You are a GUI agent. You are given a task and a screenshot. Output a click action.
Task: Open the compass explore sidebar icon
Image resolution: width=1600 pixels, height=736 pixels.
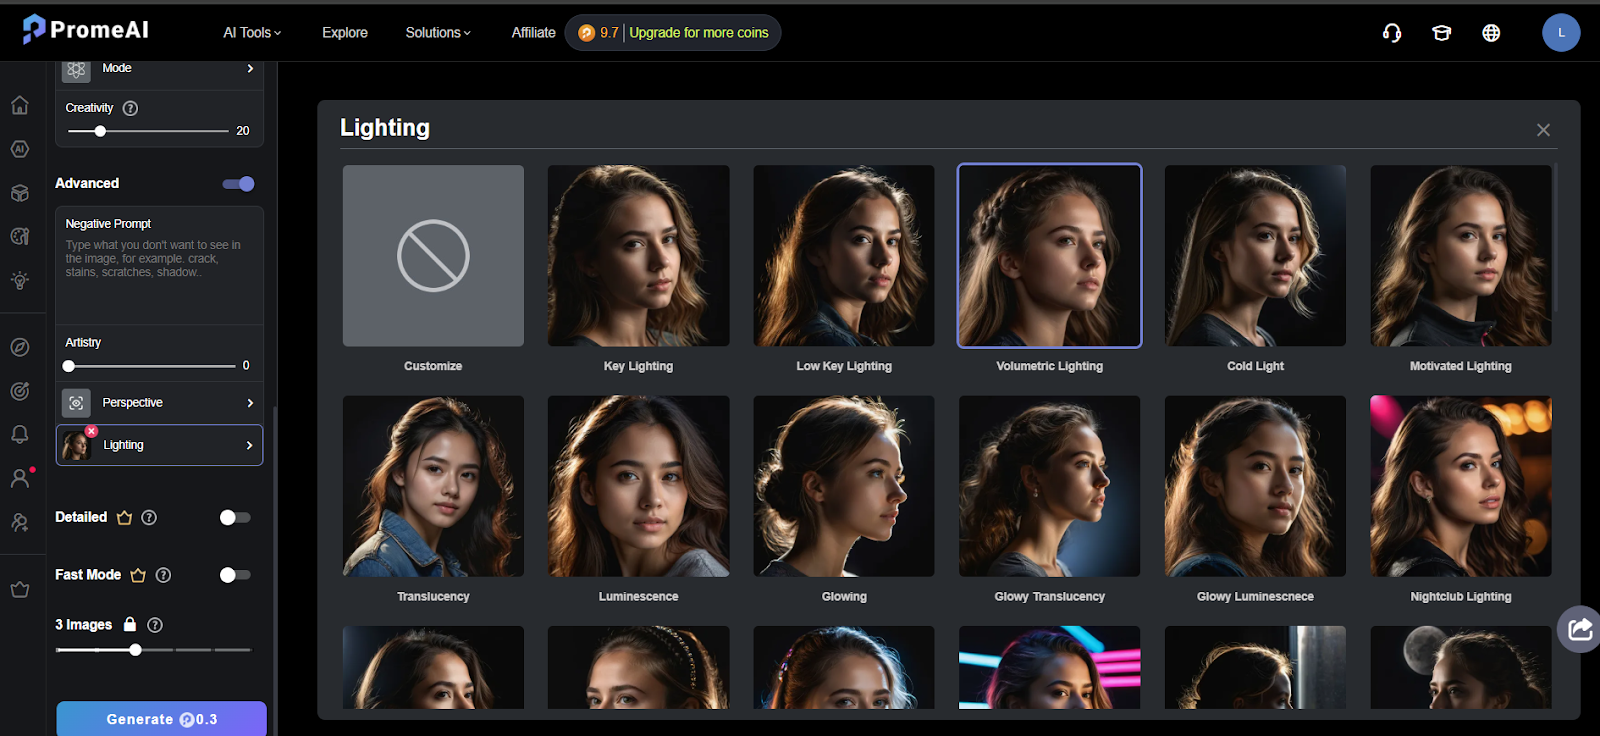[x=20, y=347]
